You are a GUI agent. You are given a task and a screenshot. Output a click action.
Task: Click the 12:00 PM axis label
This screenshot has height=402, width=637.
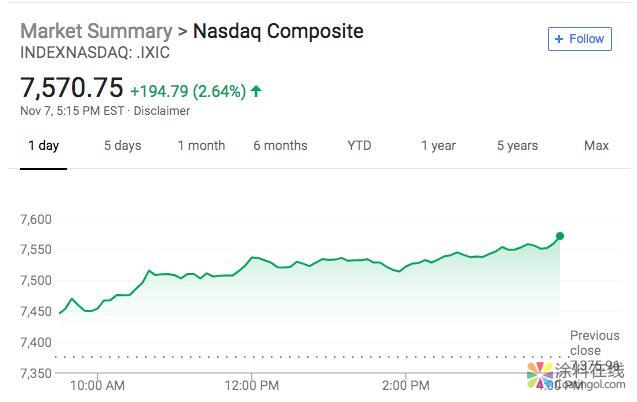[x=251, y=385]
